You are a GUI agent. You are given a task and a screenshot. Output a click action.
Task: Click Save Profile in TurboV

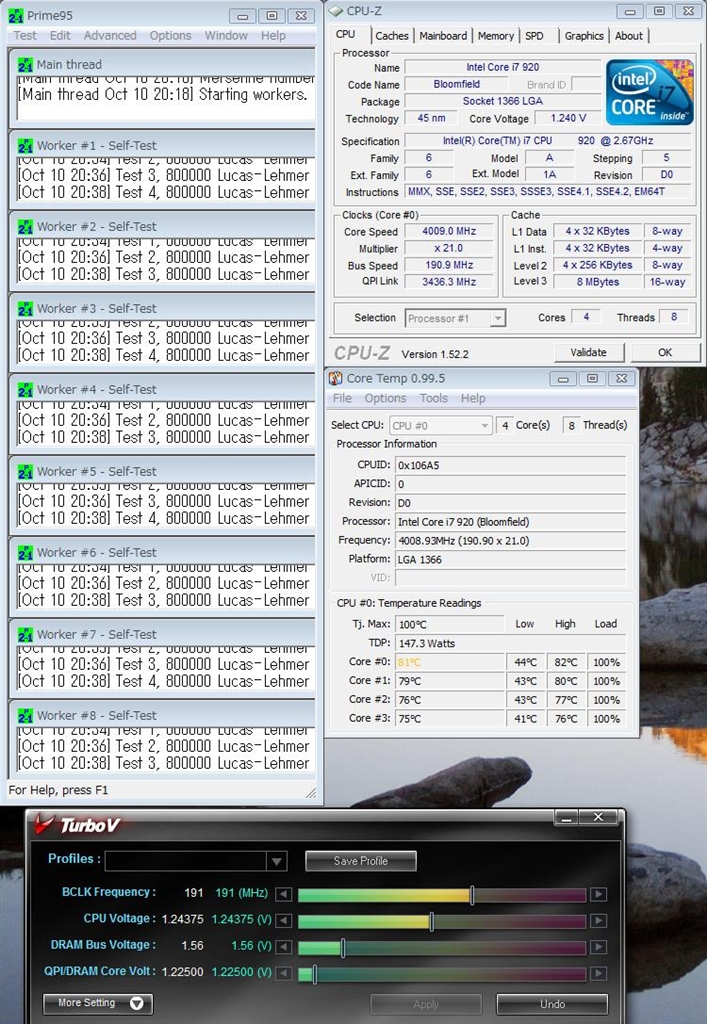pyautogui.click(x=360, y=861)
